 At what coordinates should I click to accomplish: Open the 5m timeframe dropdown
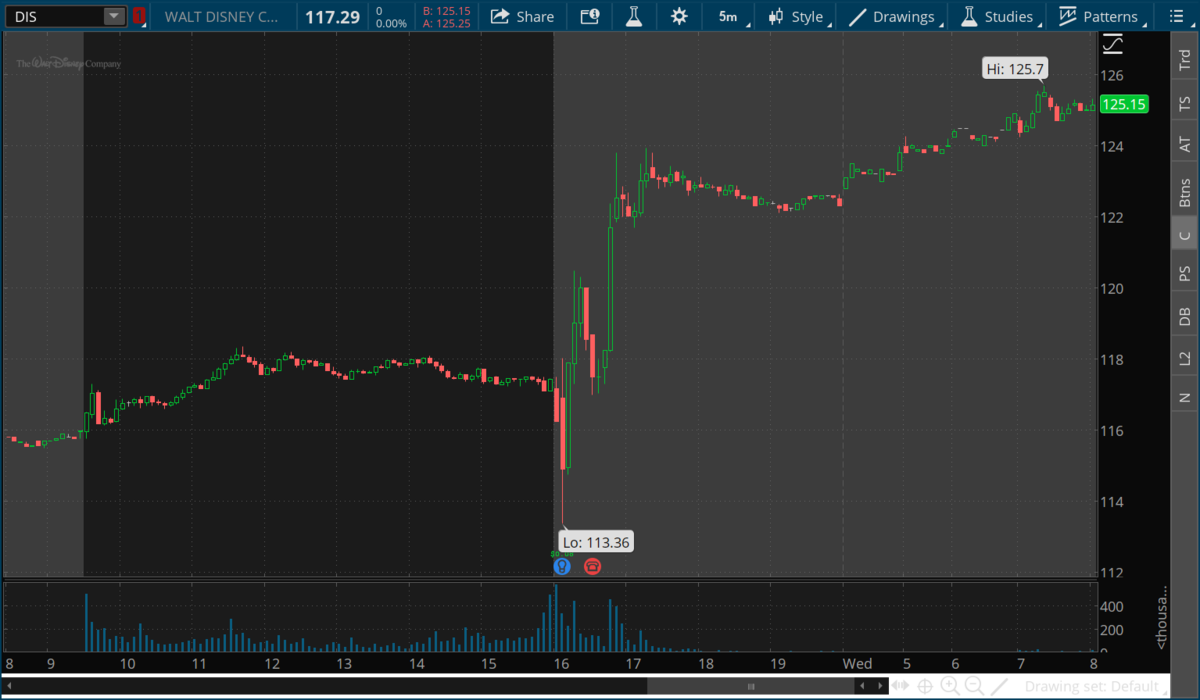click(x=727, y=16)
